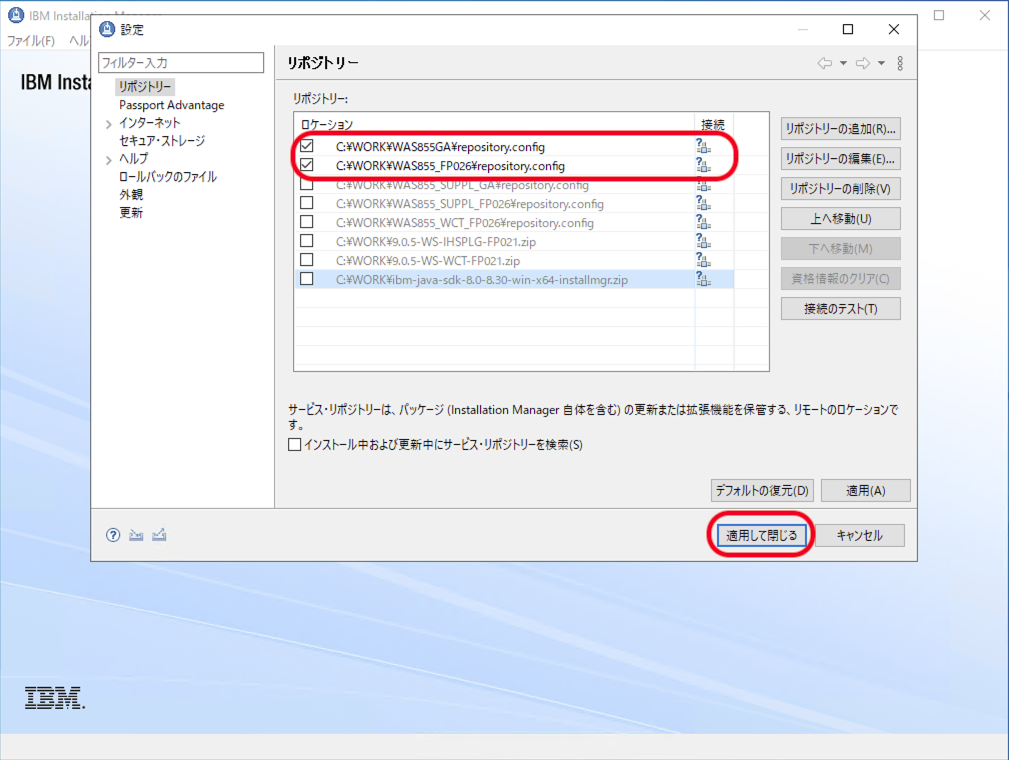Click the キャンセル button
This screenshot has width=1009, height=760.
[860, 535]
